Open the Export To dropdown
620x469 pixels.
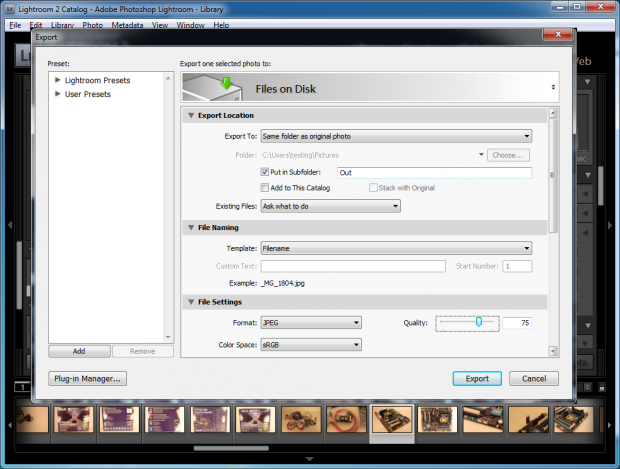(396, 136)
